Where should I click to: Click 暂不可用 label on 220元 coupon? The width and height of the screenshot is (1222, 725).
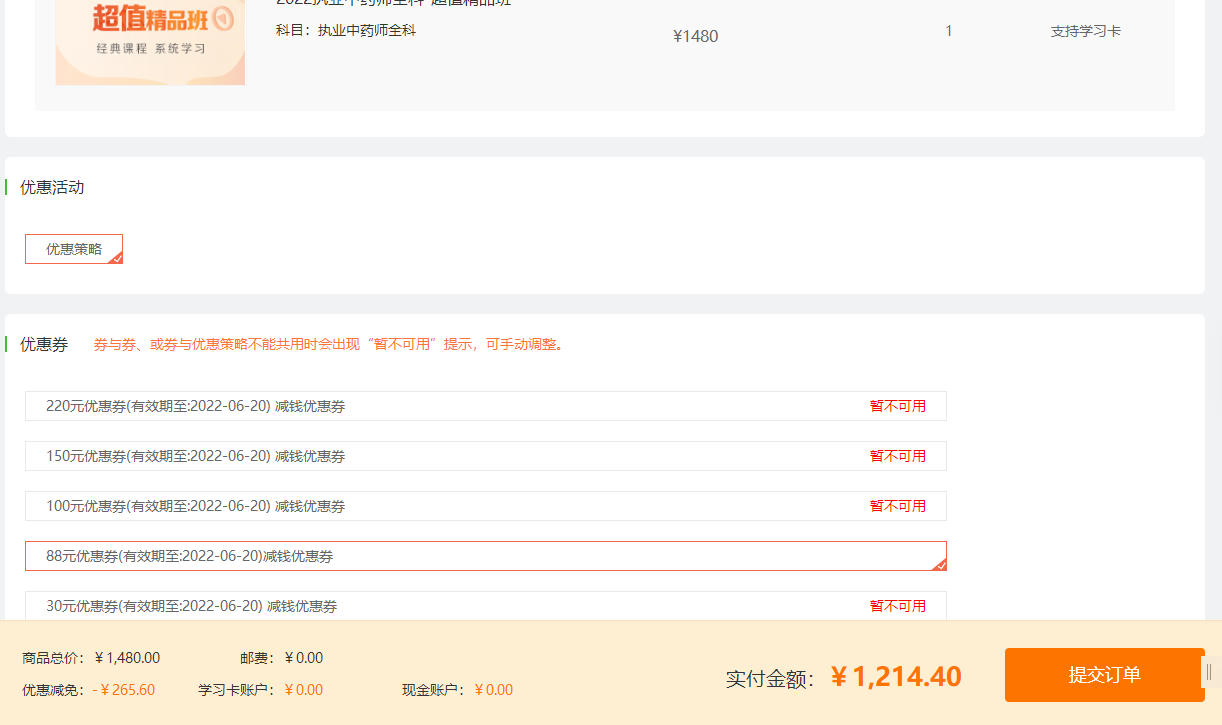897,406
